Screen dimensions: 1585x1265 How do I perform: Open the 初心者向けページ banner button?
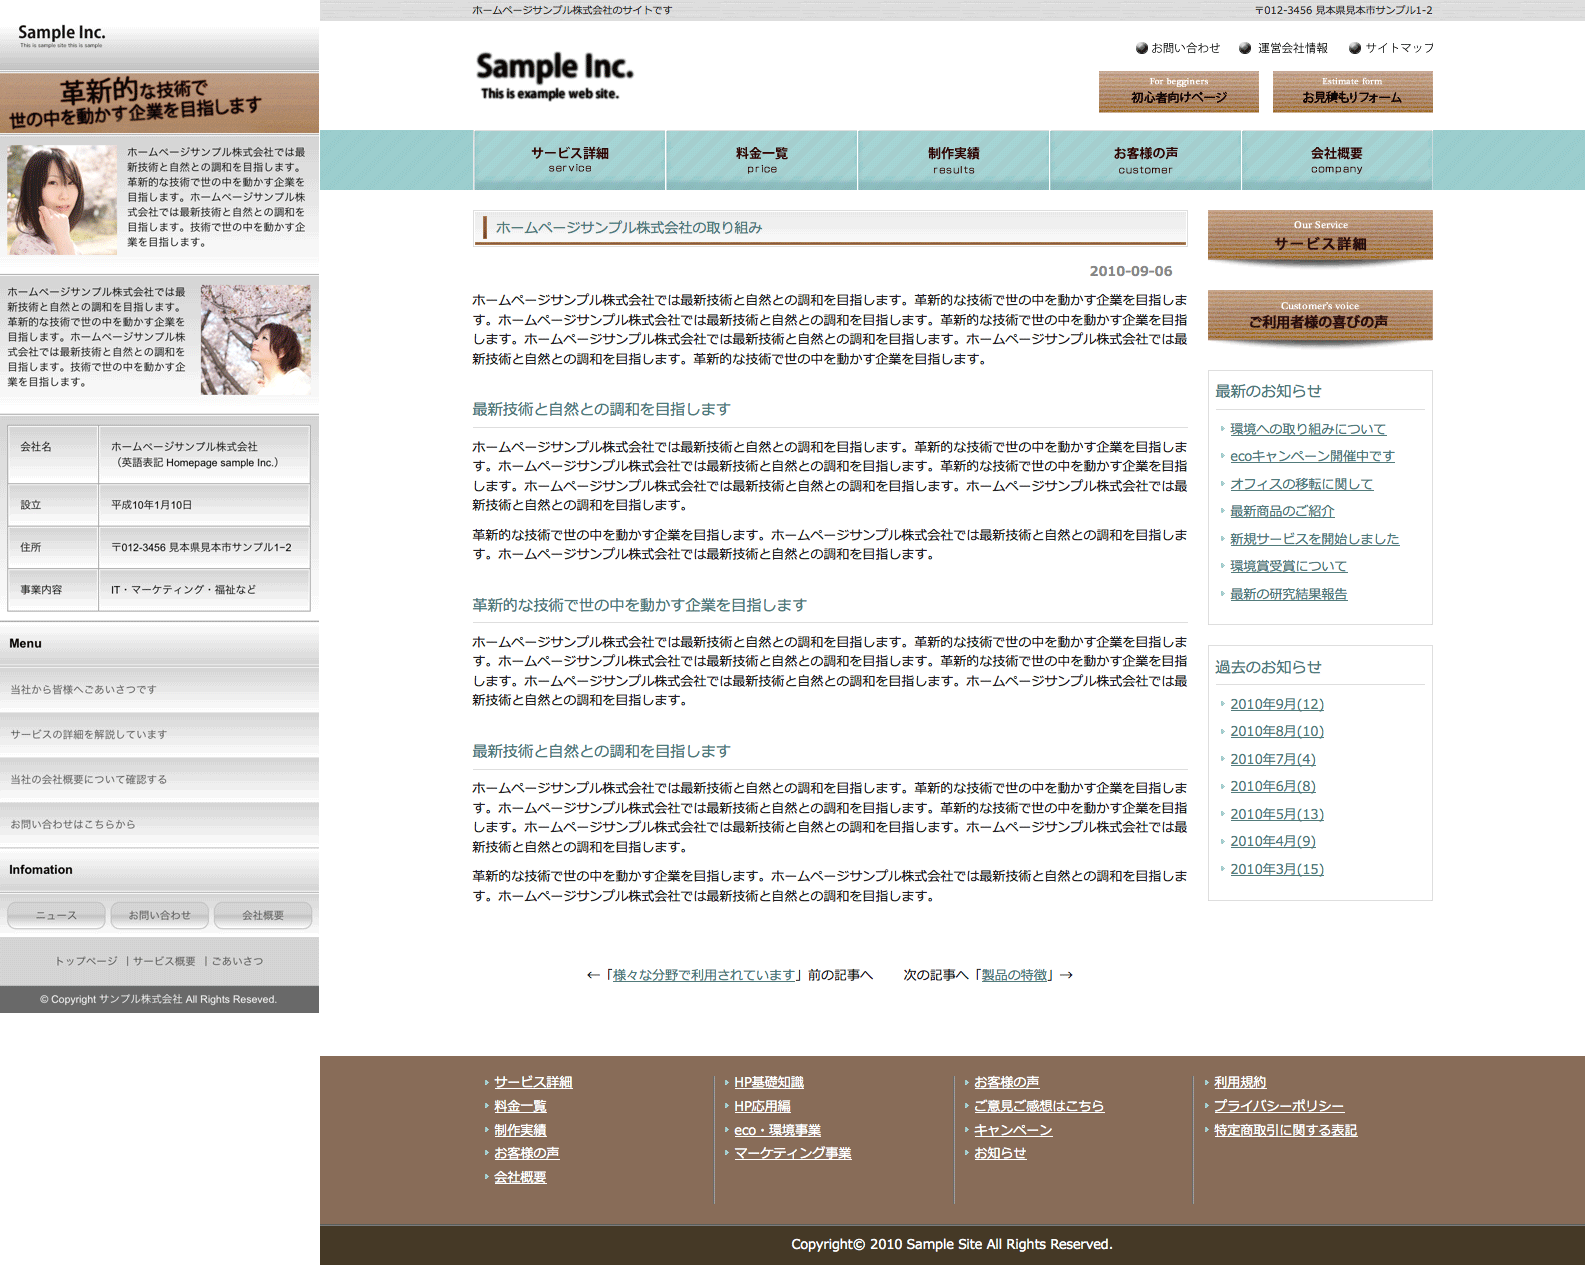click(1178, 92)
